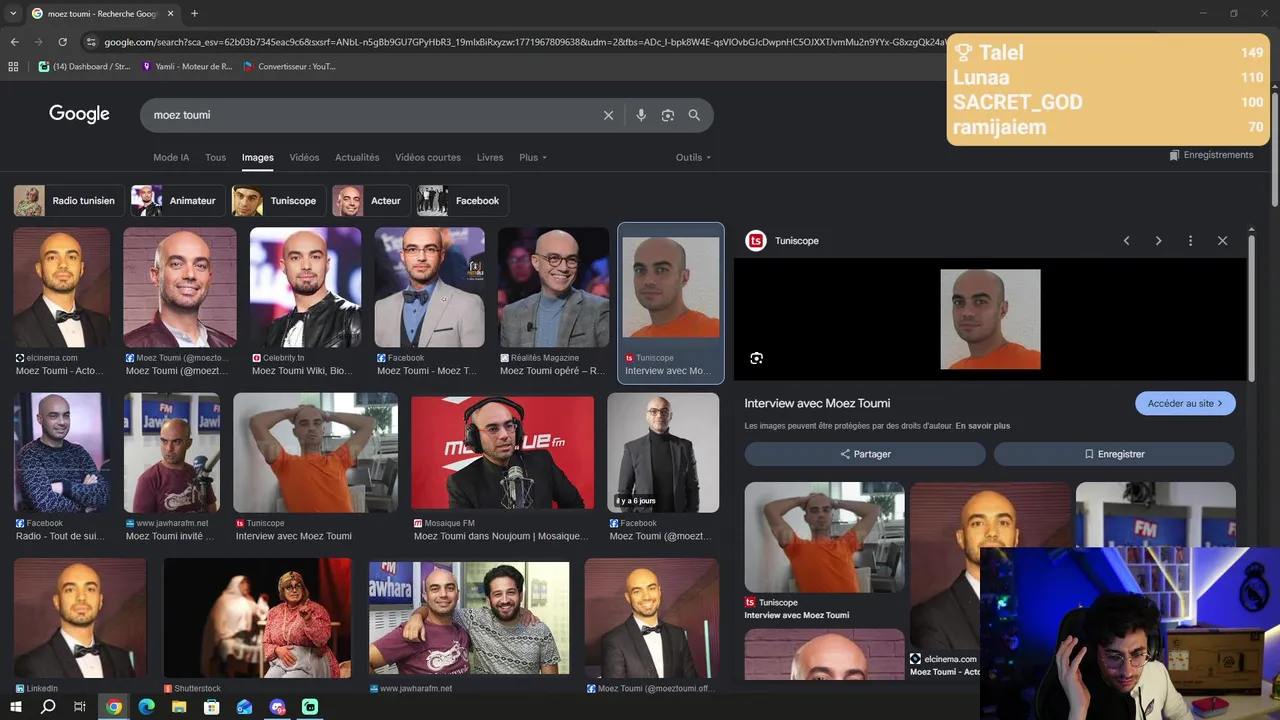Click the 'Radio - Tout de sui...' caption

pyautogui.click(x=60, y=536)
